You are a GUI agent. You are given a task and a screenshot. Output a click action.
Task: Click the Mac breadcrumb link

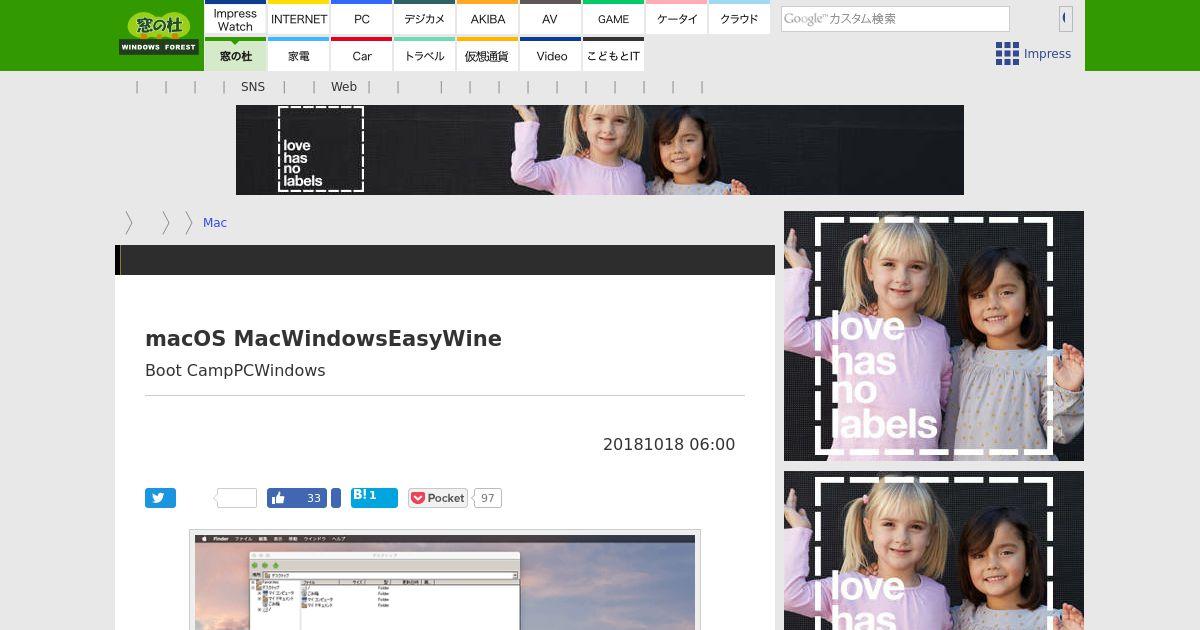tap(215, 223)
